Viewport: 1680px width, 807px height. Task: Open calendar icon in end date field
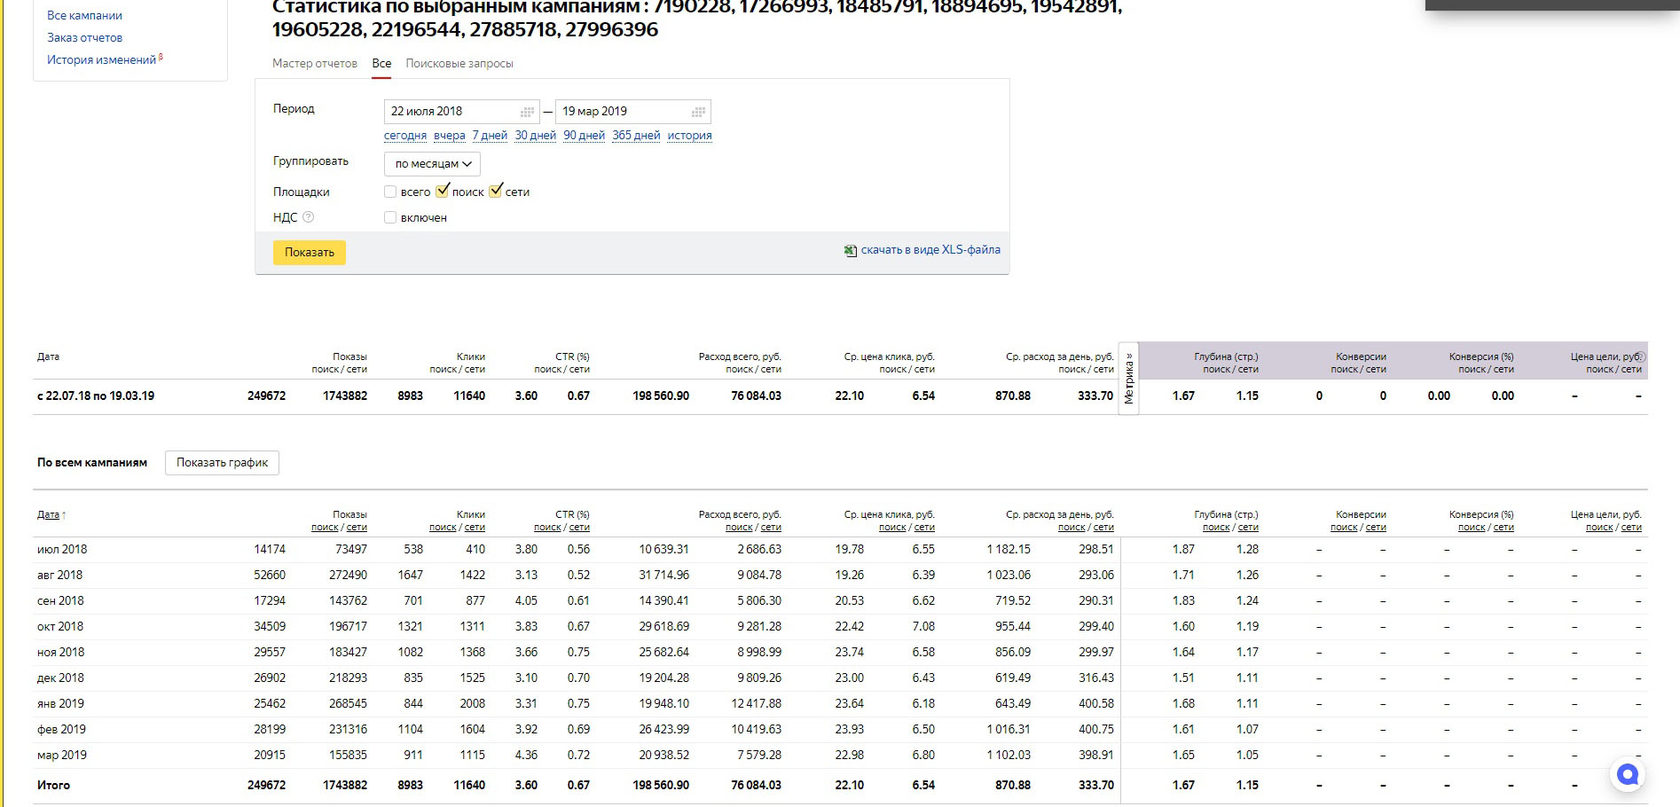[698, 112]
